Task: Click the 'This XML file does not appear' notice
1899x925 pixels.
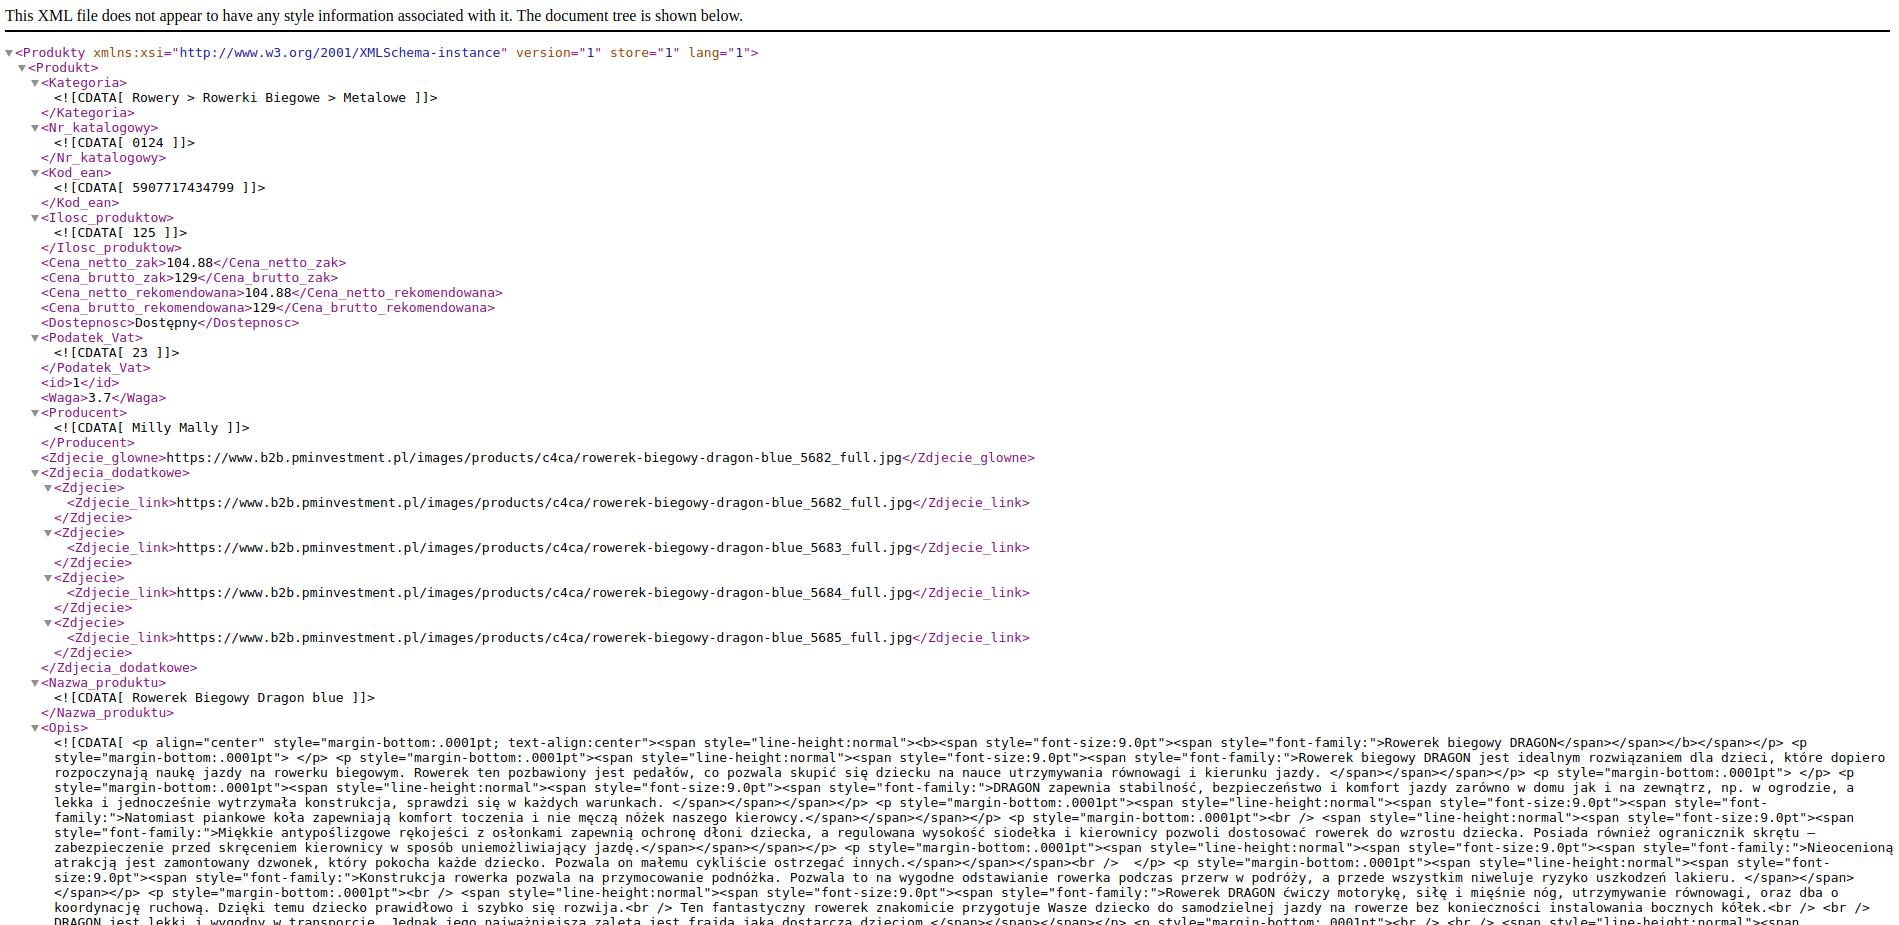Action: coord(374,16)
